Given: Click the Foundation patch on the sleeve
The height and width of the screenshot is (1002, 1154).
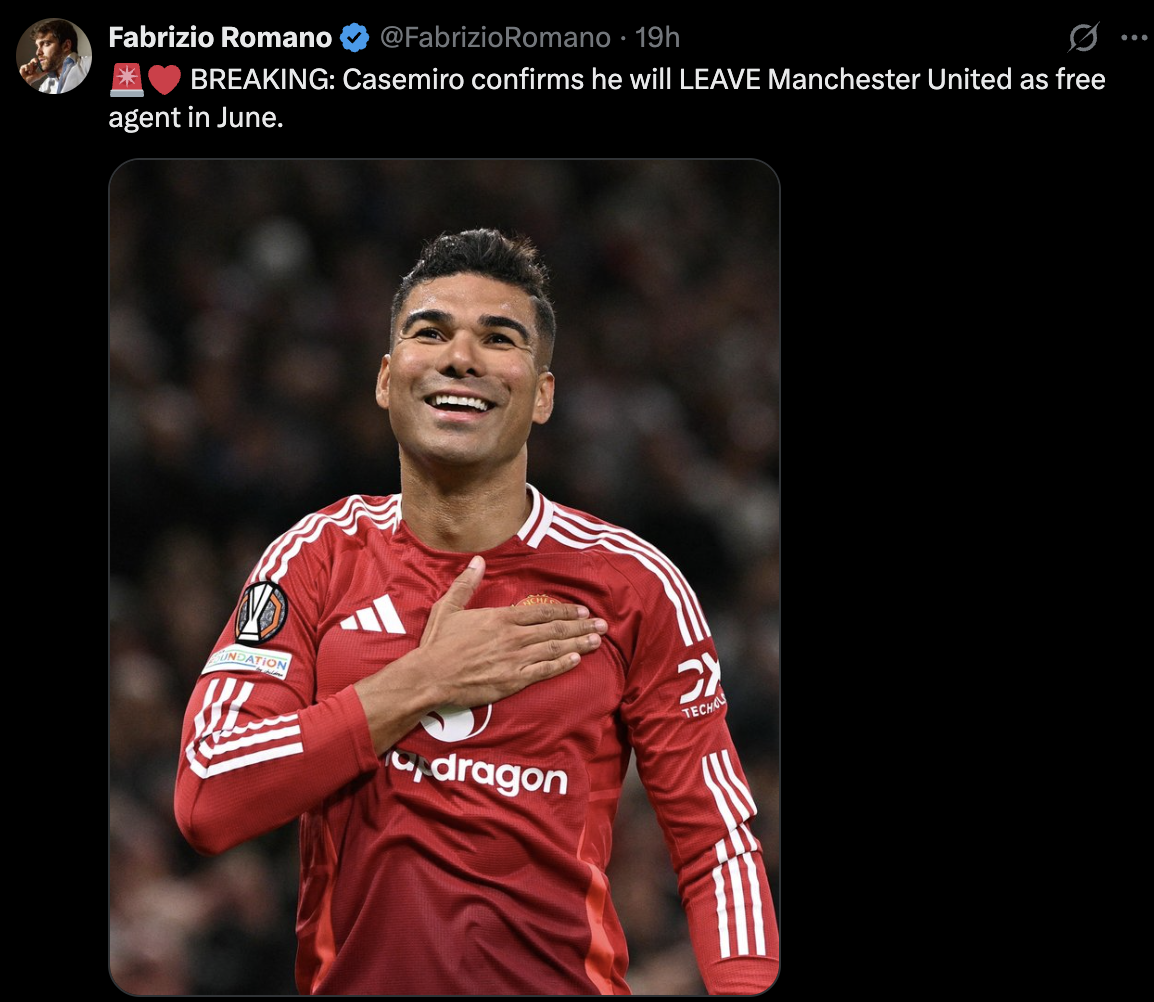Looking at the screenshot, I should click(x=247, y=661).
